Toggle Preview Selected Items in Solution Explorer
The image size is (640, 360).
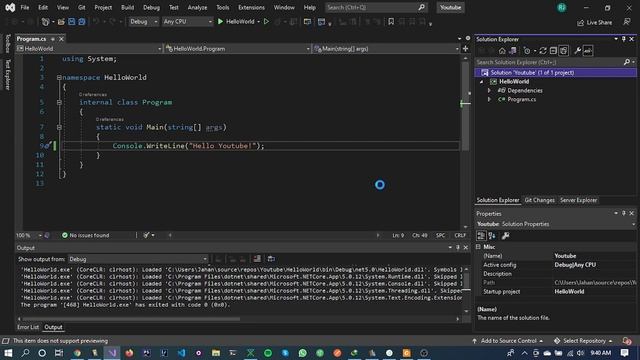pyautogui.click(x=588, y=51)
